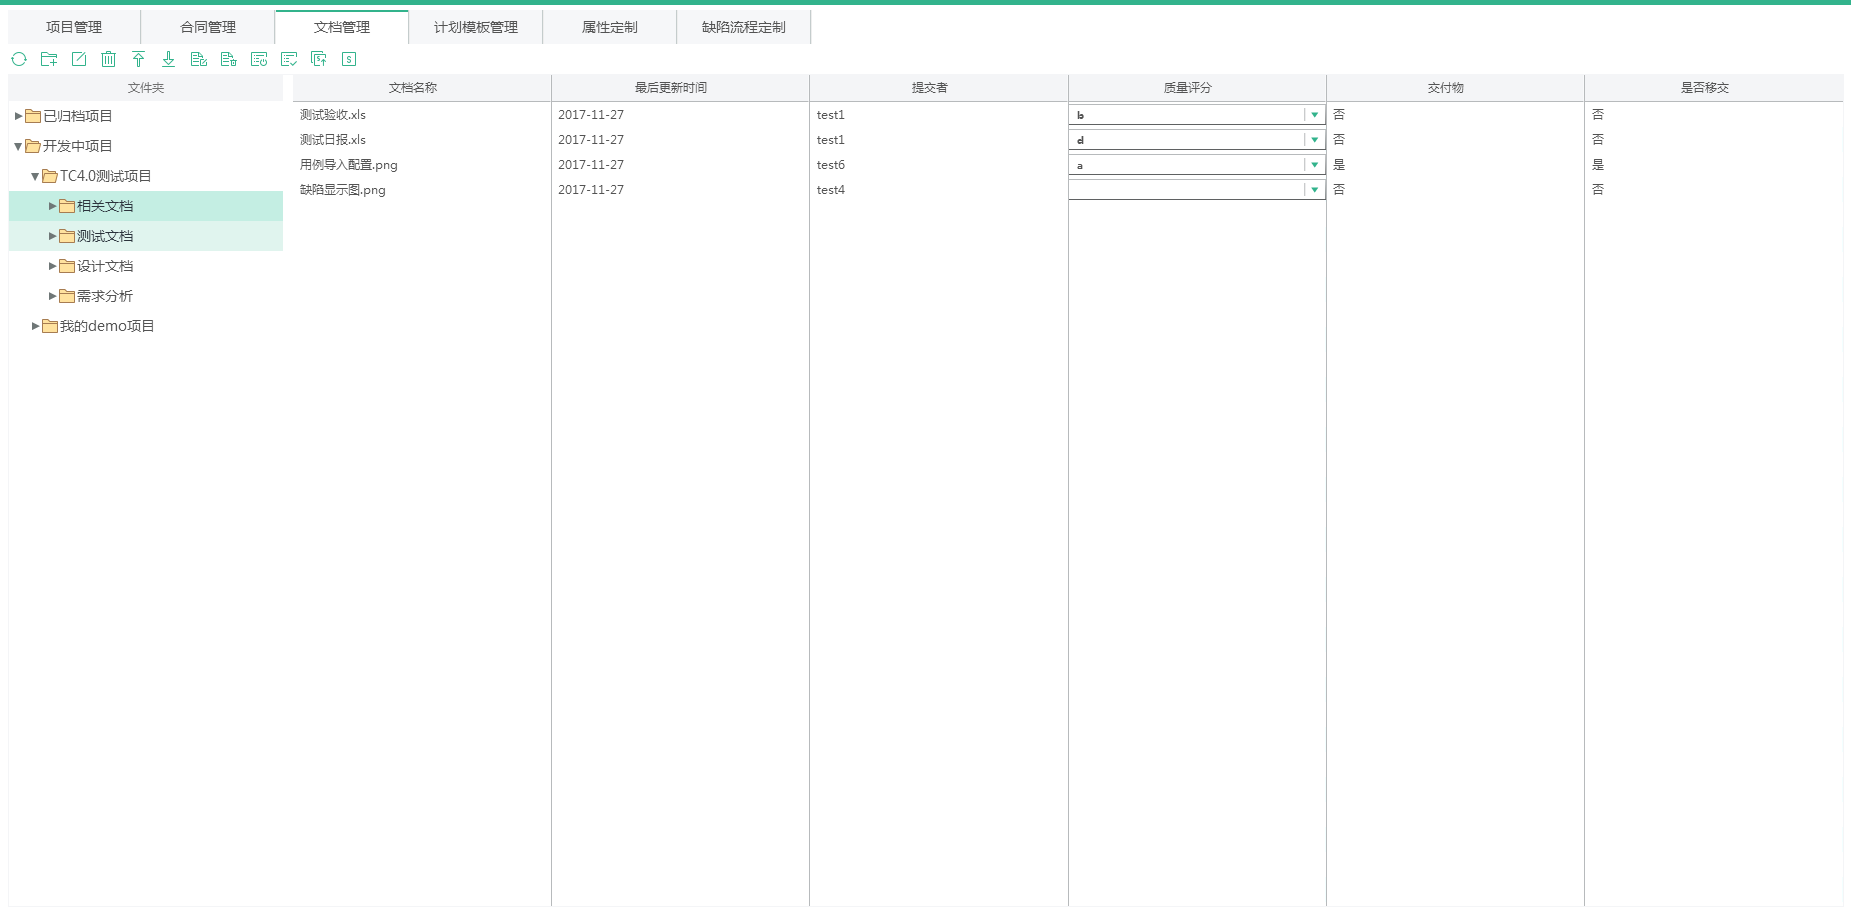Viewport: 1851px width, 907px height.
Task: Click the new folder icon
Action: (x=49, y=59)
